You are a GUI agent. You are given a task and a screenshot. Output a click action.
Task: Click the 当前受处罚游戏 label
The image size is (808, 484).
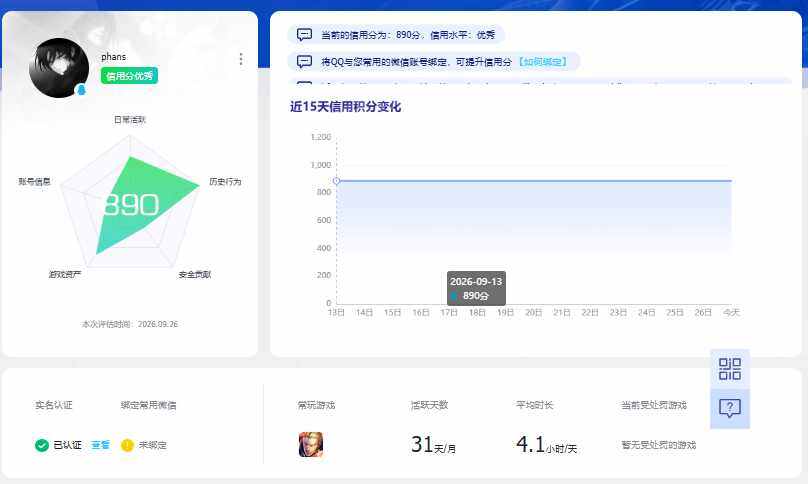tap(654, 405)
